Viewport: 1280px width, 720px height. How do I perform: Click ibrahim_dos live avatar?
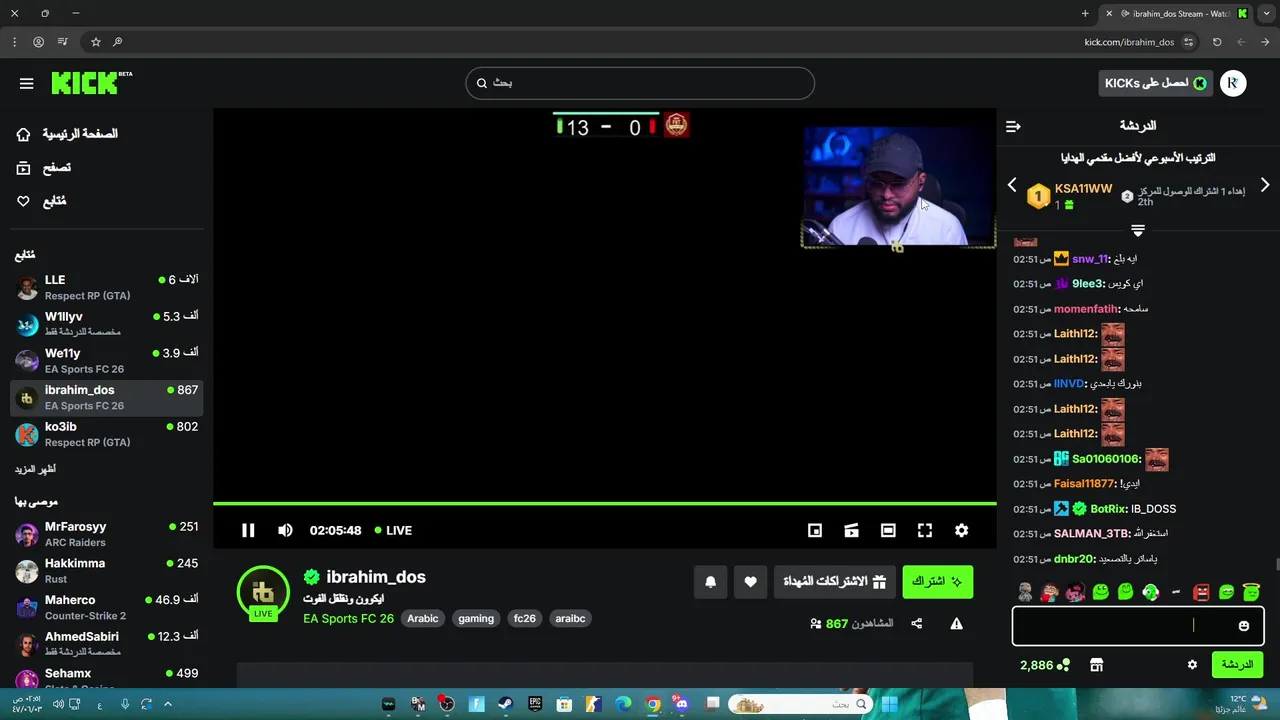click(x=263, y=593)
